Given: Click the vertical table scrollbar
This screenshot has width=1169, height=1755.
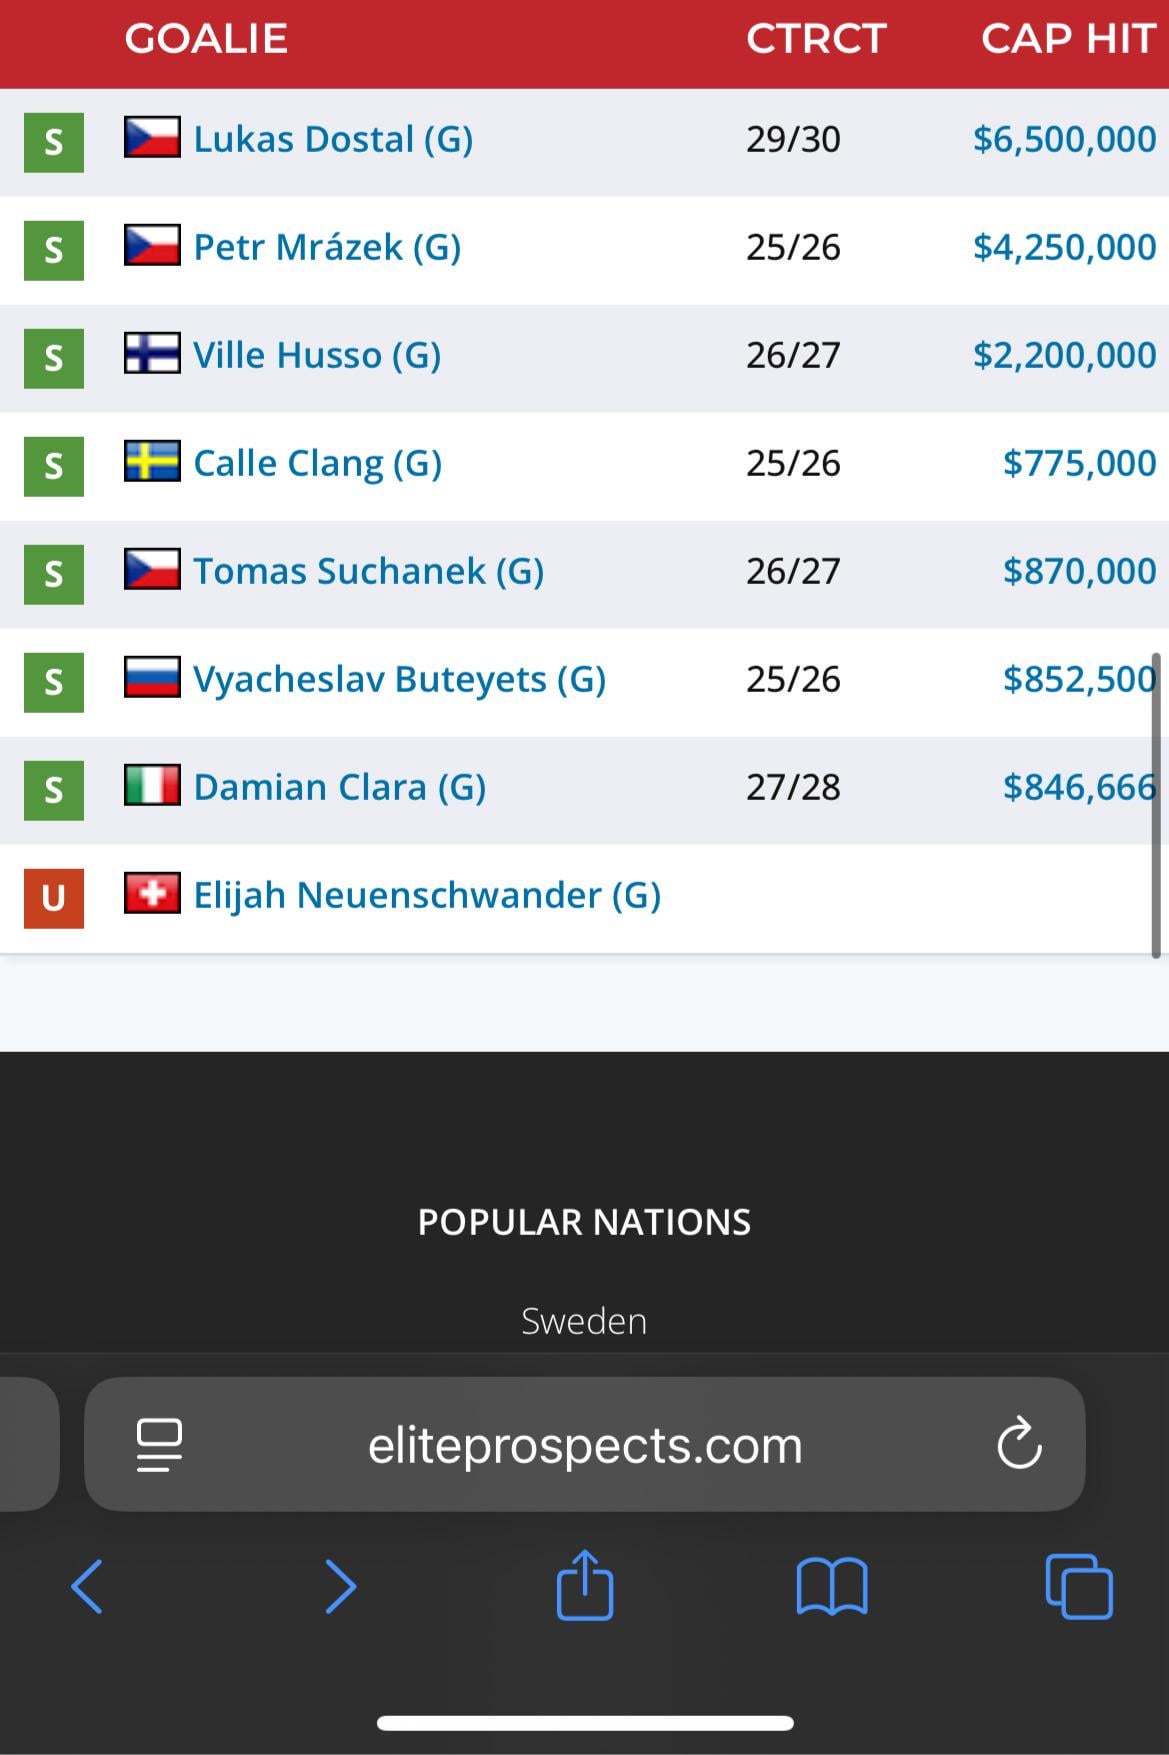Looking at the screenshot, I should (1156, 805).
